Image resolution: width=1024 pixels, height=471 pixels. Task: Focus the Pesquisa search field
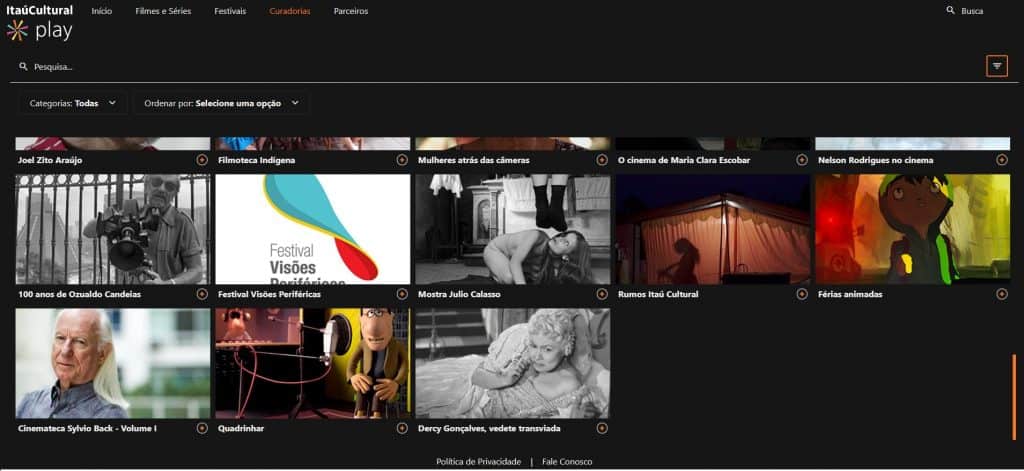(496, 67)
